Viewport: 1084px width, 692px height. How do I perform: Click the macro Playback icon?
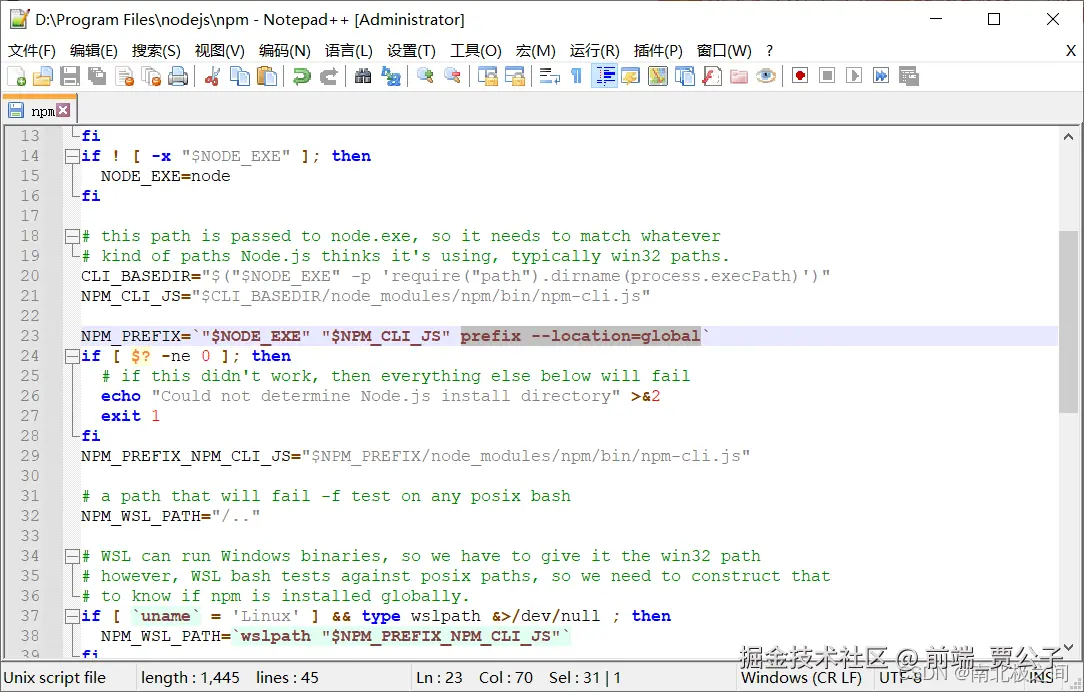854,76
